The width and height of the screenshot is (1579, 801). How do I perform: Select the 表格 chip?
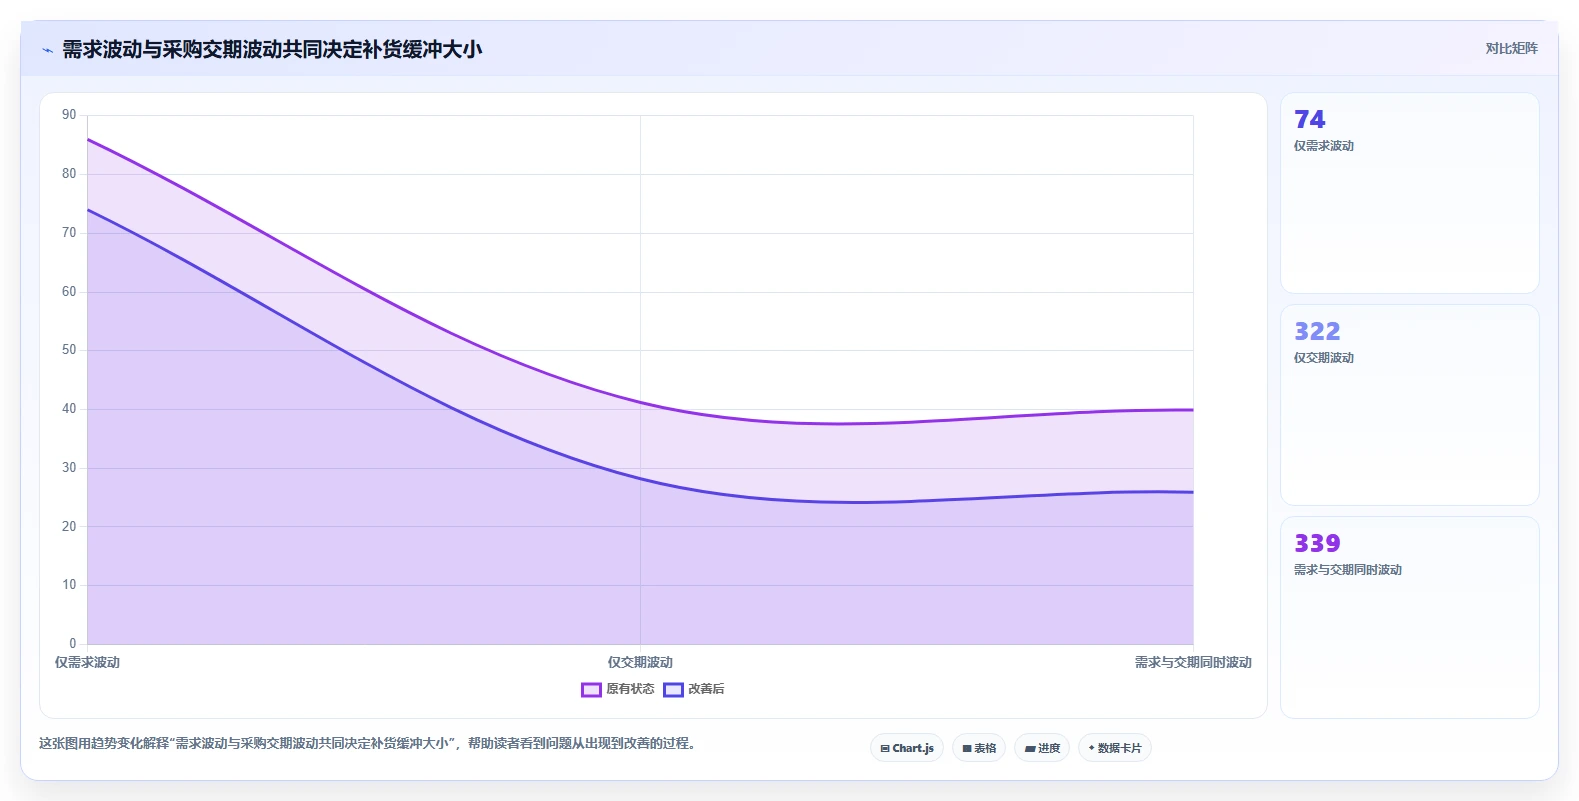click(x=979, y=748)
